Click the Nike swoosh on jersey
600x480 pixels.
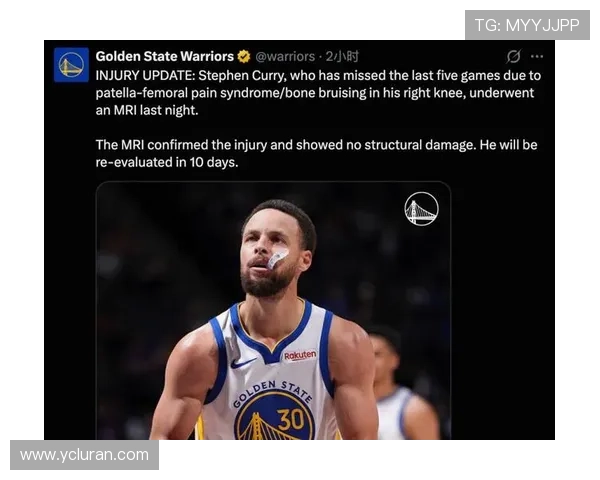243,362
